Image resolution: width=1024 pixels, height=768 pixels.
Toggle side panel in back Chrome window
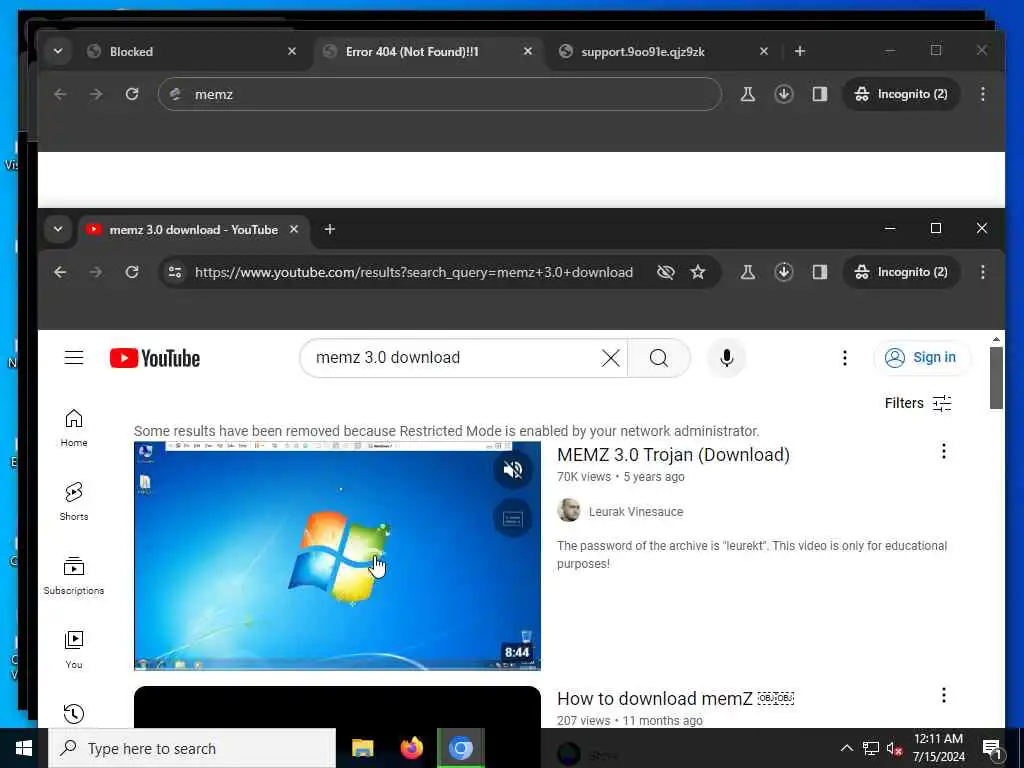[820, 94]
